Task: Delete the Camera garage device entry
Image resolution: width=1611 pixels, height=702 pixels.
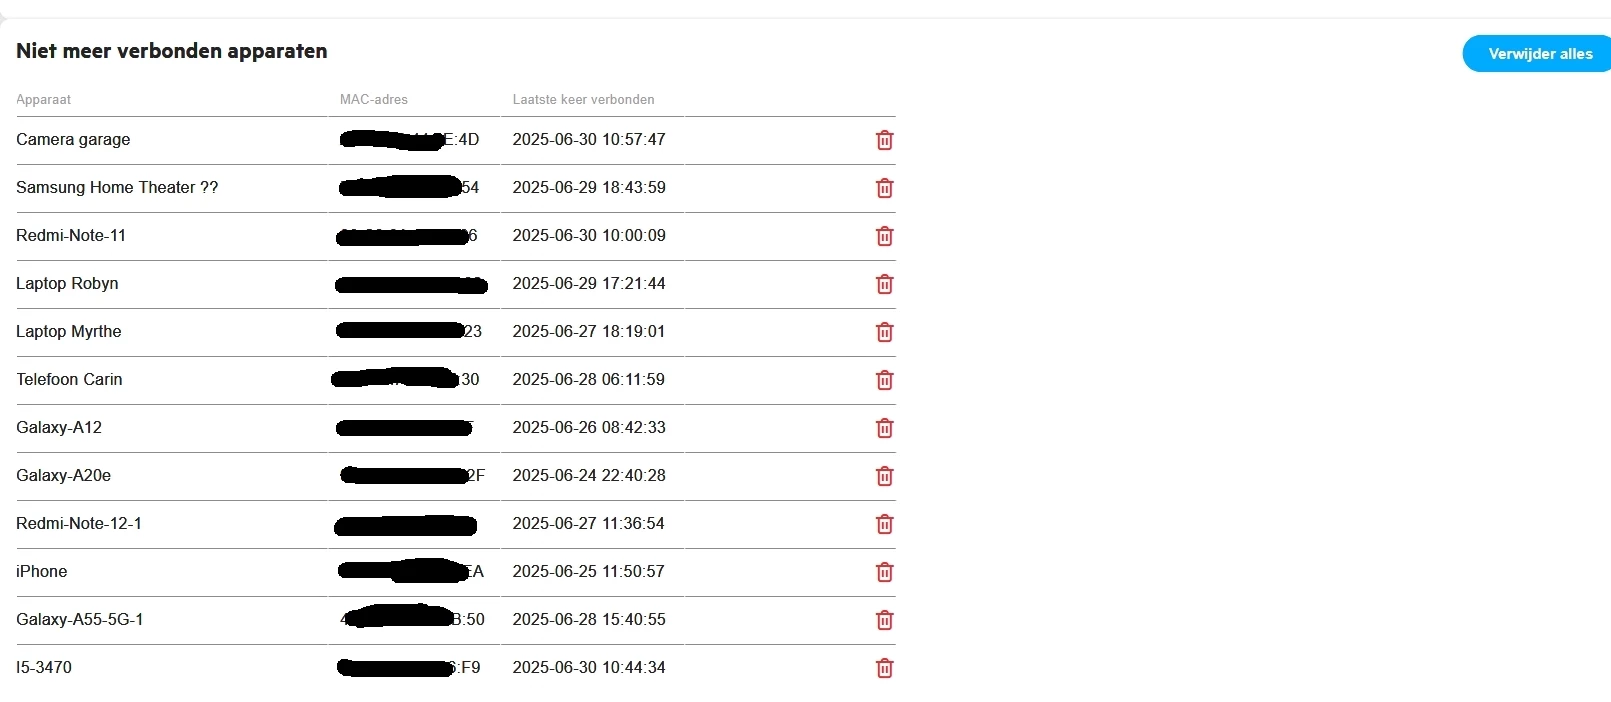Action: (x=884, y=140)
